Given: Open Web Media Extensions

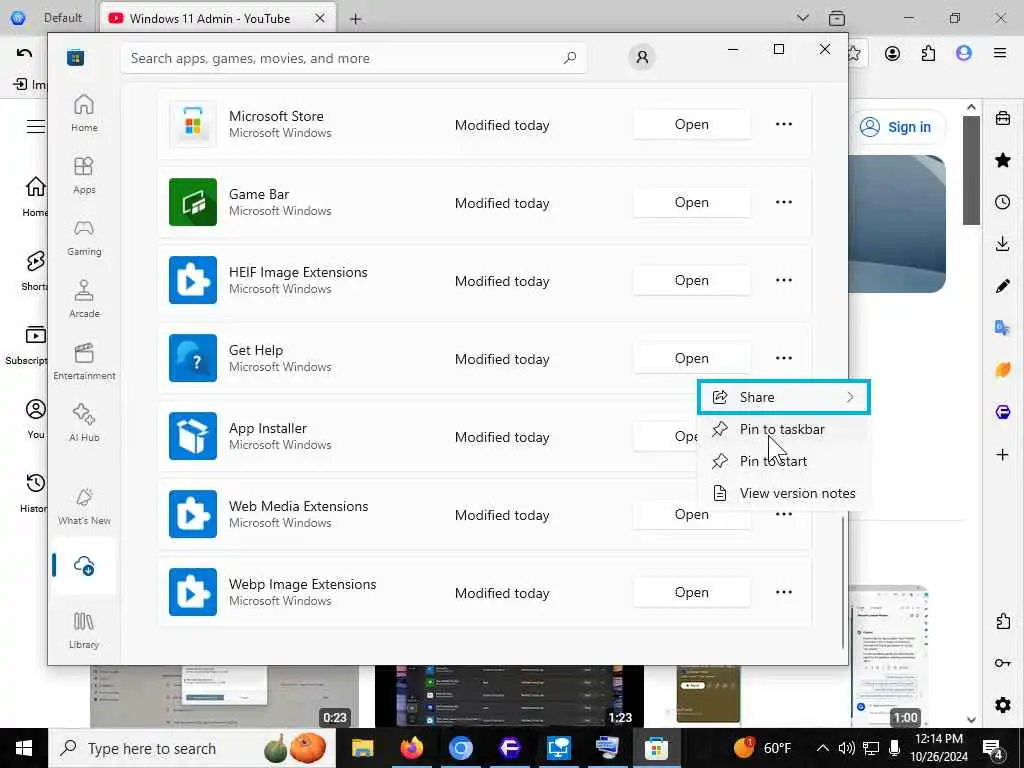Looking at the screenshot, I should tap(692, 514).
